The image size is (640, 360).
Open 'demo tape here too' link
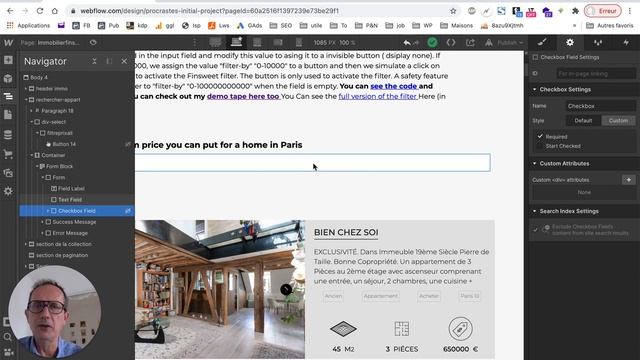pos(243,96)
